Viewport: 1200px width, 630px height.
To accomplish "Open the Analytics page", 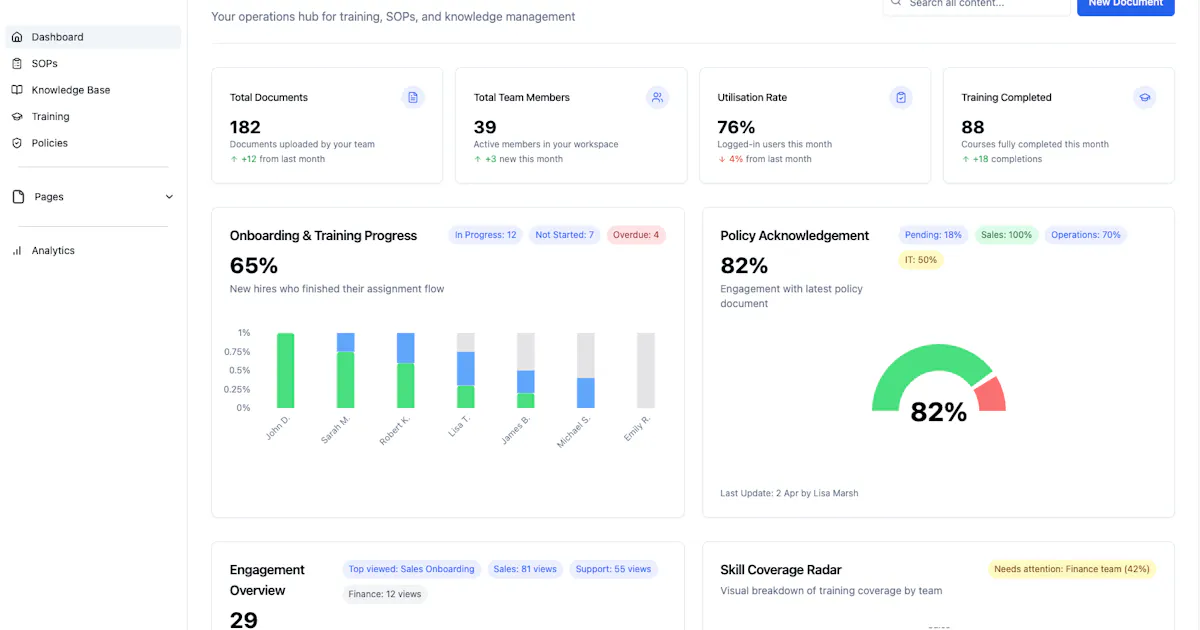I will coord(93,251).
